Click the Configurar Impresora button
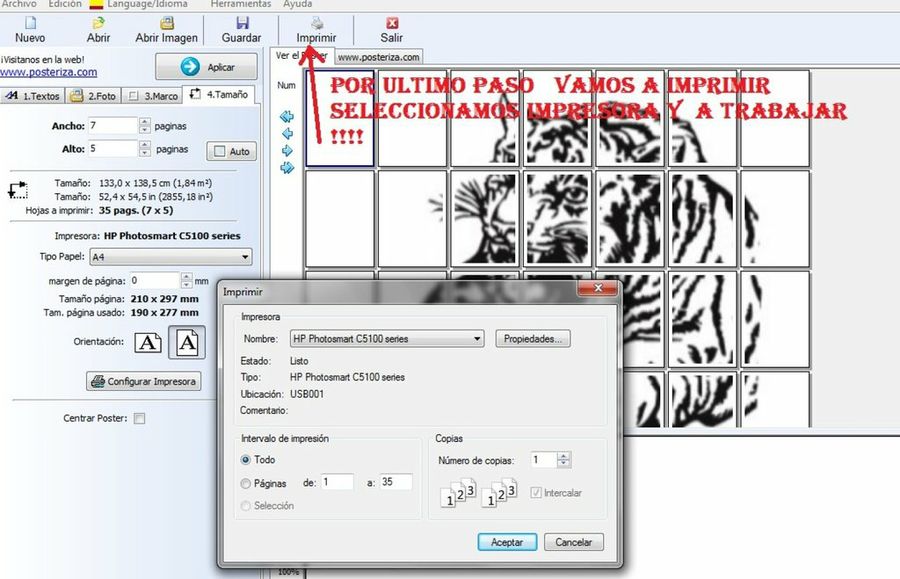Screen dimensions: 900x579 coord(143,381)
